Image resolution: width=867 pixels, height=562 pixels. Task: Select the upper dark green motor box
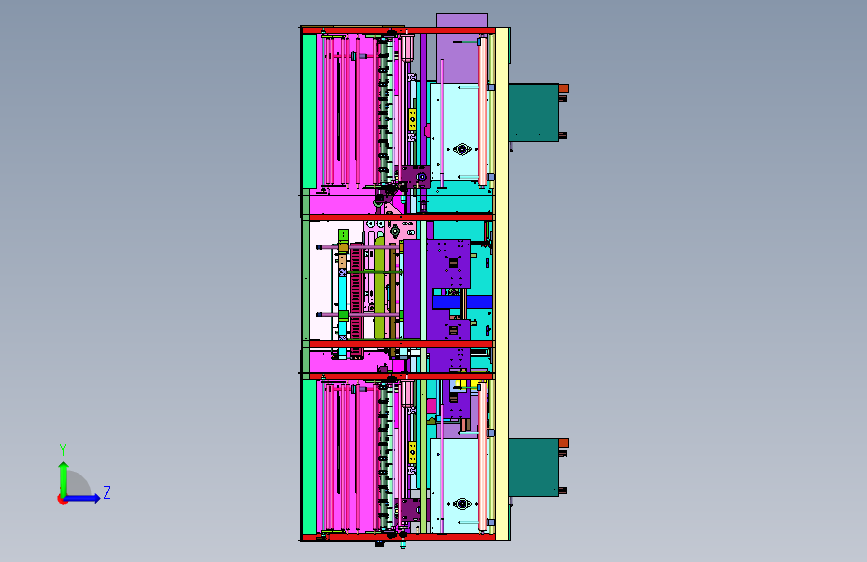coord(534,112)
